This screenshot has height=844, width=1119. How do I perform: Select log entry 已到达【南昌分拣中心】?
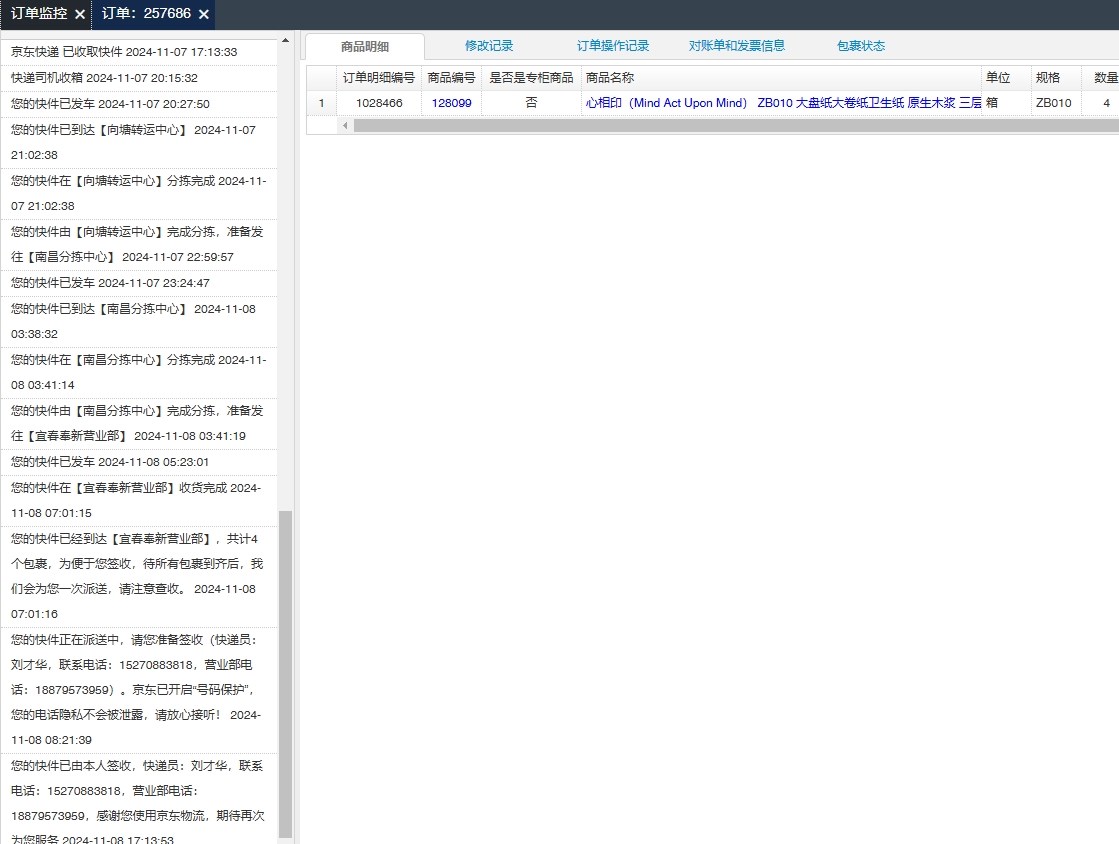pyautogui.click(x=139, y=321)
